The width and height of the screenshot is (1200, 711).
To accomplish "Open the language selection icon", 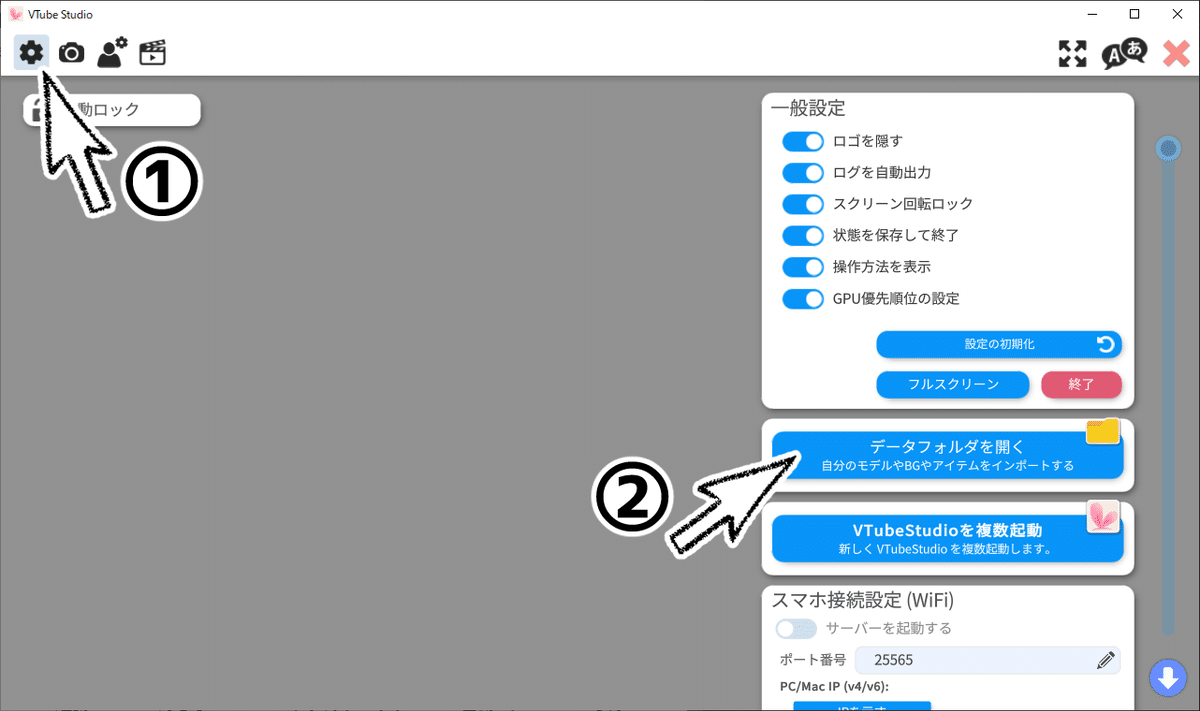I will [x=1124, y=54].
